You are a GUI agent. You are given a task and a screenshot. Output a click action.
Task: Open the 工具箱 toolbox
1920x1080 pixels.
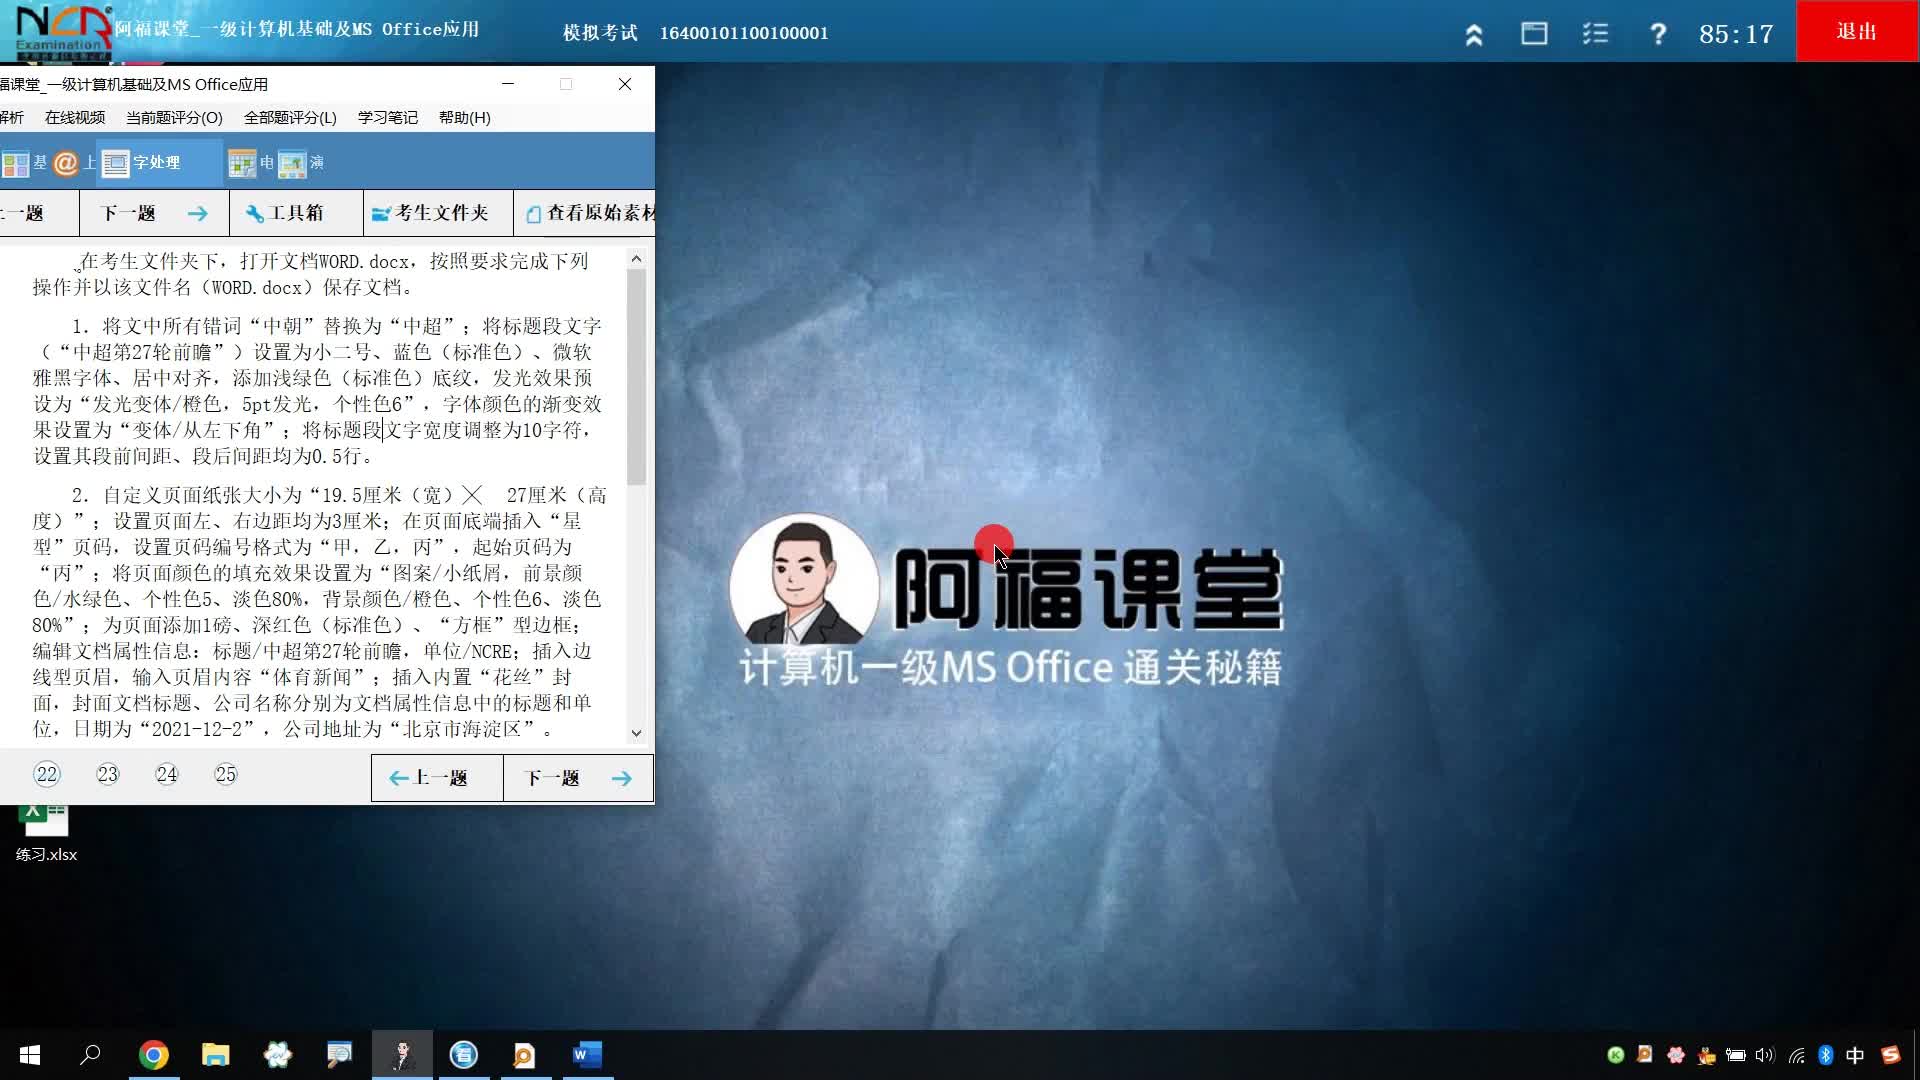tap(296, 213)
